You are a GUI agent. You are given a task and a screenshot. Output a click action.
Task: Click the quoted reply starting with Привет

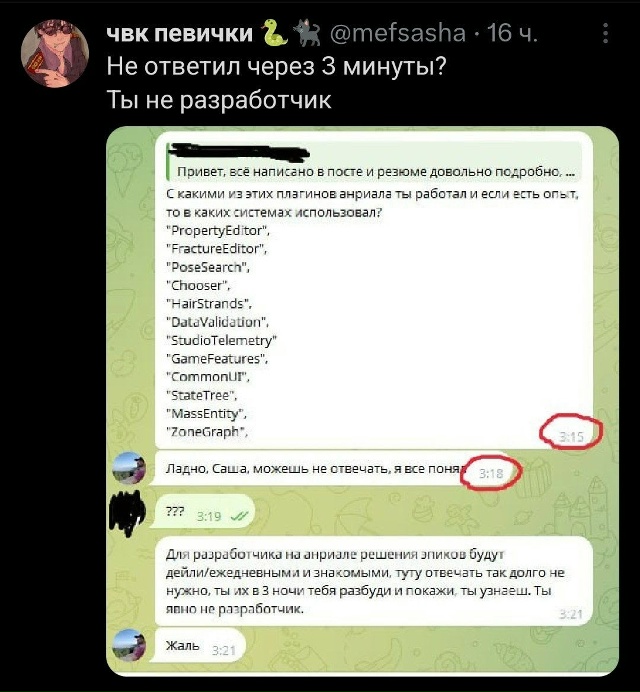[x=373, y=162]
